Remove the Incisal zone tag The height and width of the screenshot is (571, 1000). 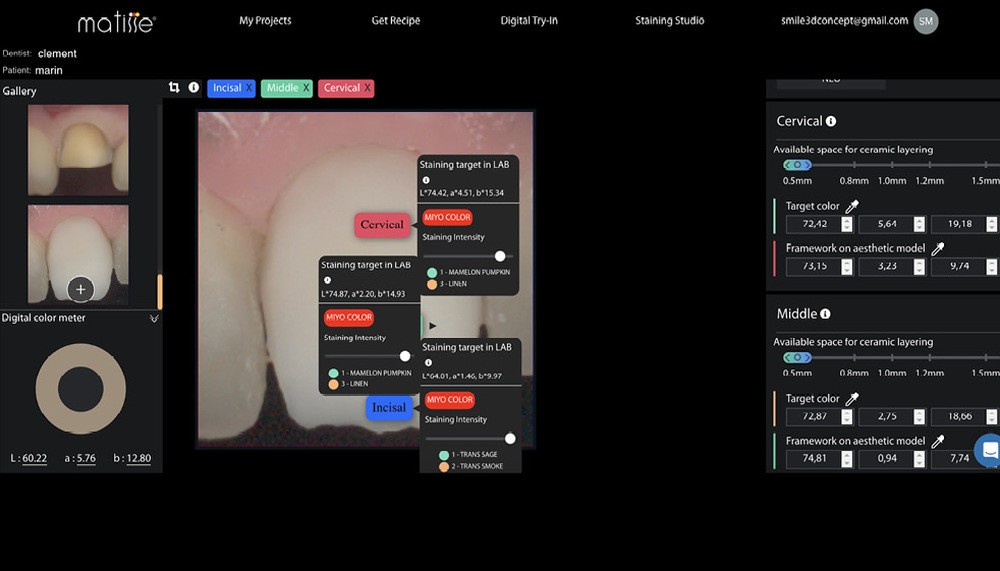(x=248, y=88)
